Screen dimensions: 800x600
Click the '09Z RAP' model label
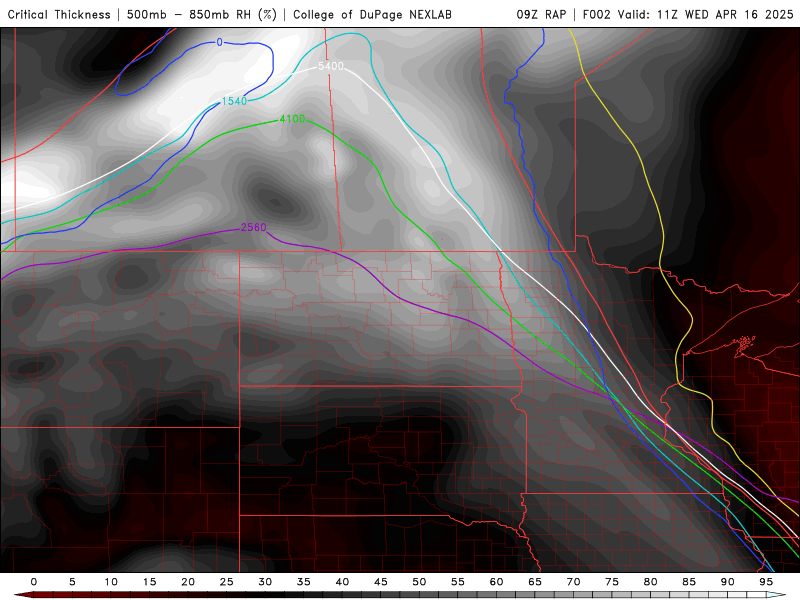(x=541, y=14)
